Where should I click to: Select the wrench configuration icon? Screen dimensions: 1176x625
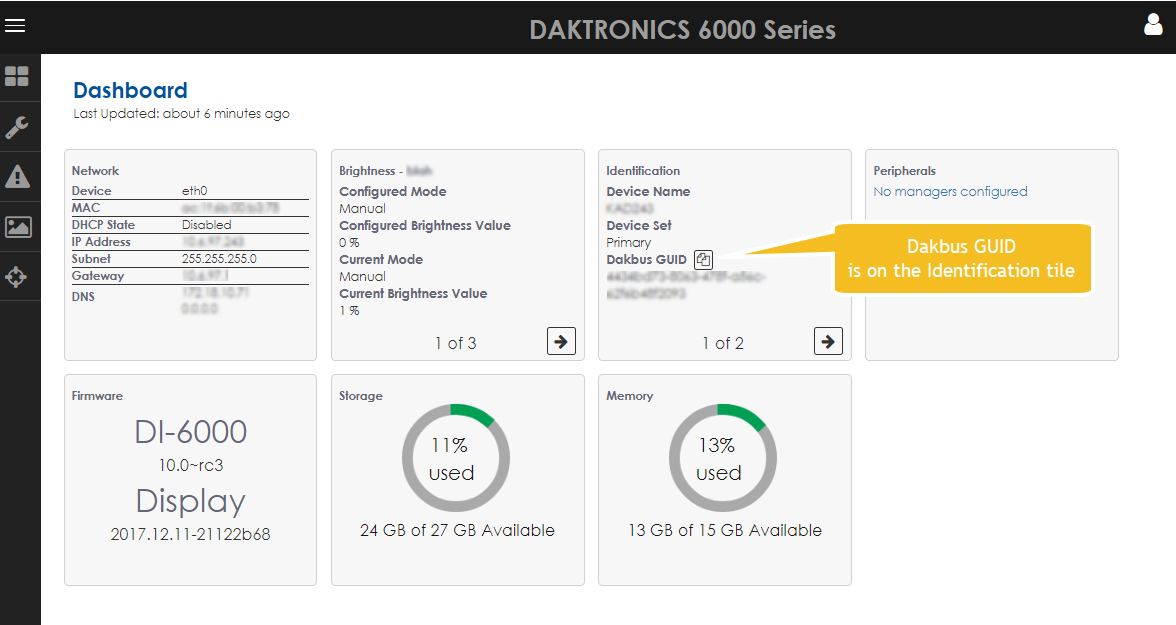point(17,127)
